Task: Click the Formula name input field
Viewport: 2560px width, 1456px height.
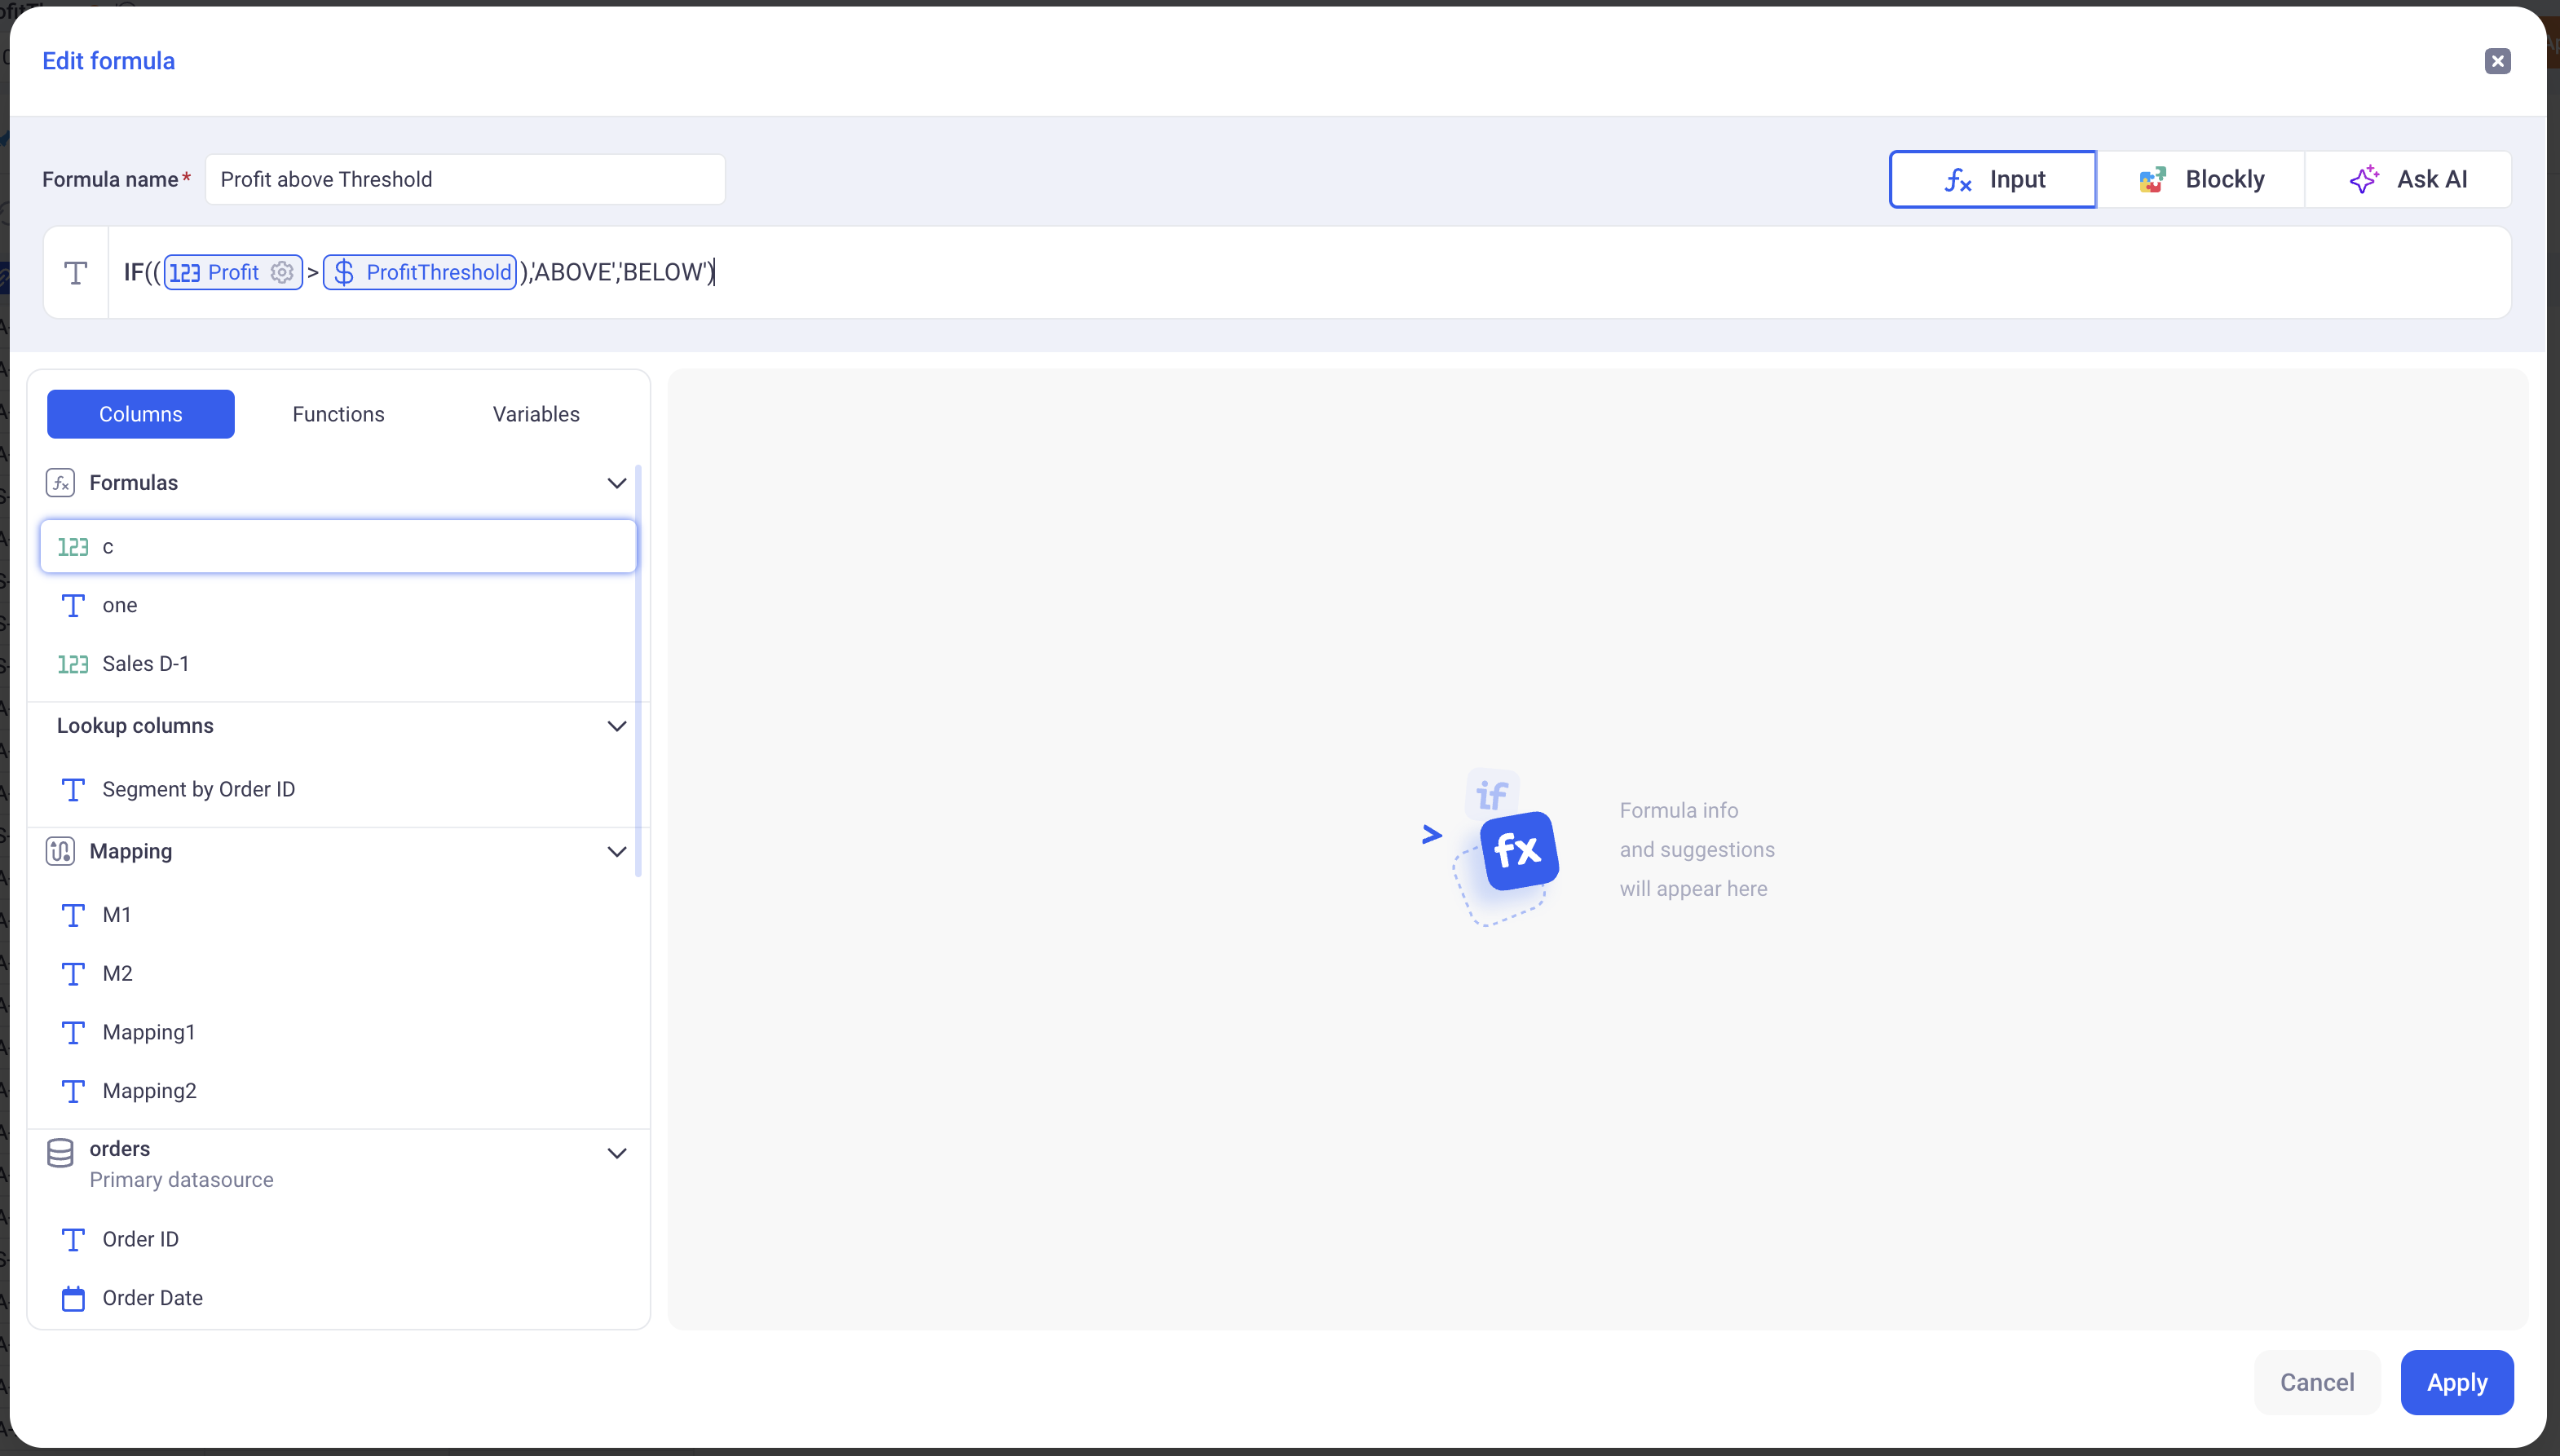Action: [465, 179]
